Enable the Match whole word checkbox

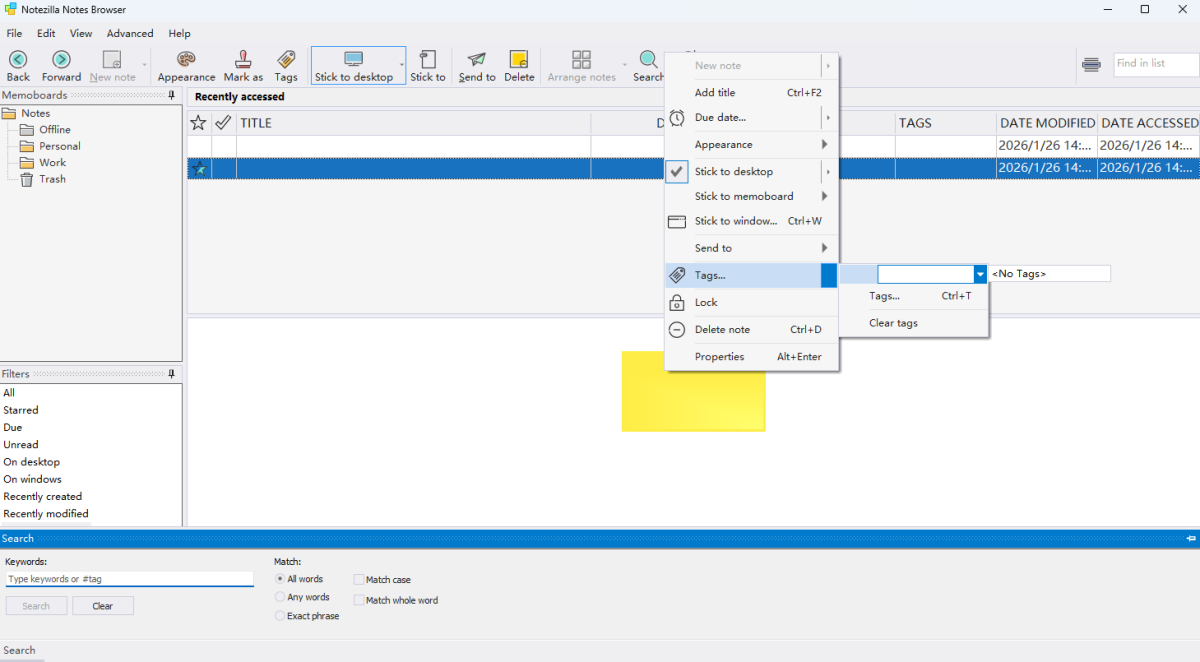(x=359, y=601)
